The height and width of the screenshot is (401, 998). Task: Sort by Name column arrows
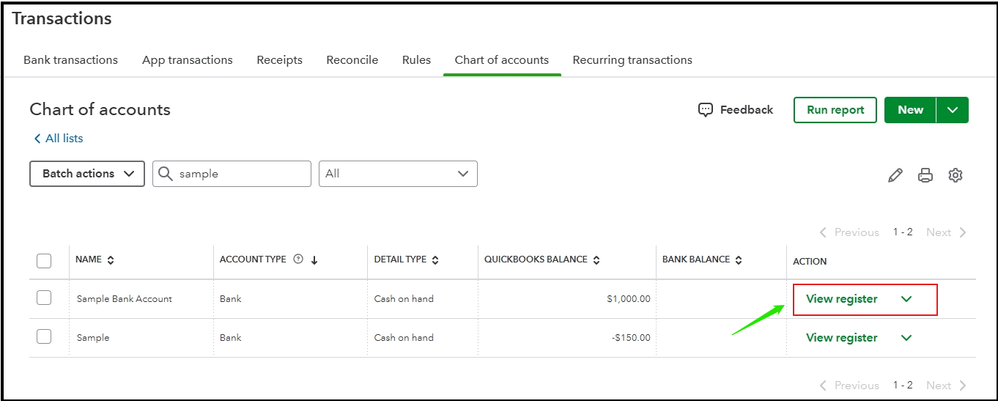coord(110,261)
